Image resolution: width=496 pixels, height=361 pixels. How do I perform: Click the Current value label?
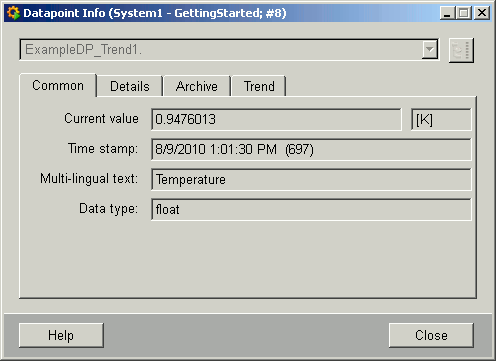pyautogui.click(x=101, y=118)
